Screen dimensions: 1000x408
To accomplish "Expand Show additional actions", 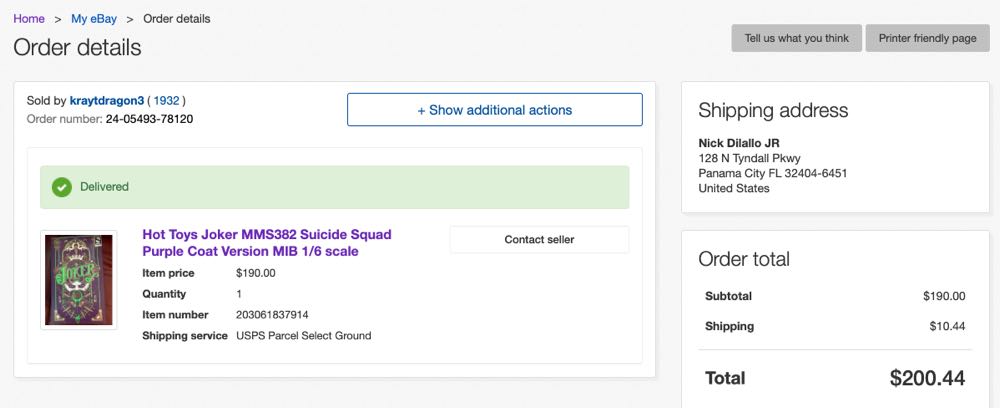I will click(x=494, y=110).
